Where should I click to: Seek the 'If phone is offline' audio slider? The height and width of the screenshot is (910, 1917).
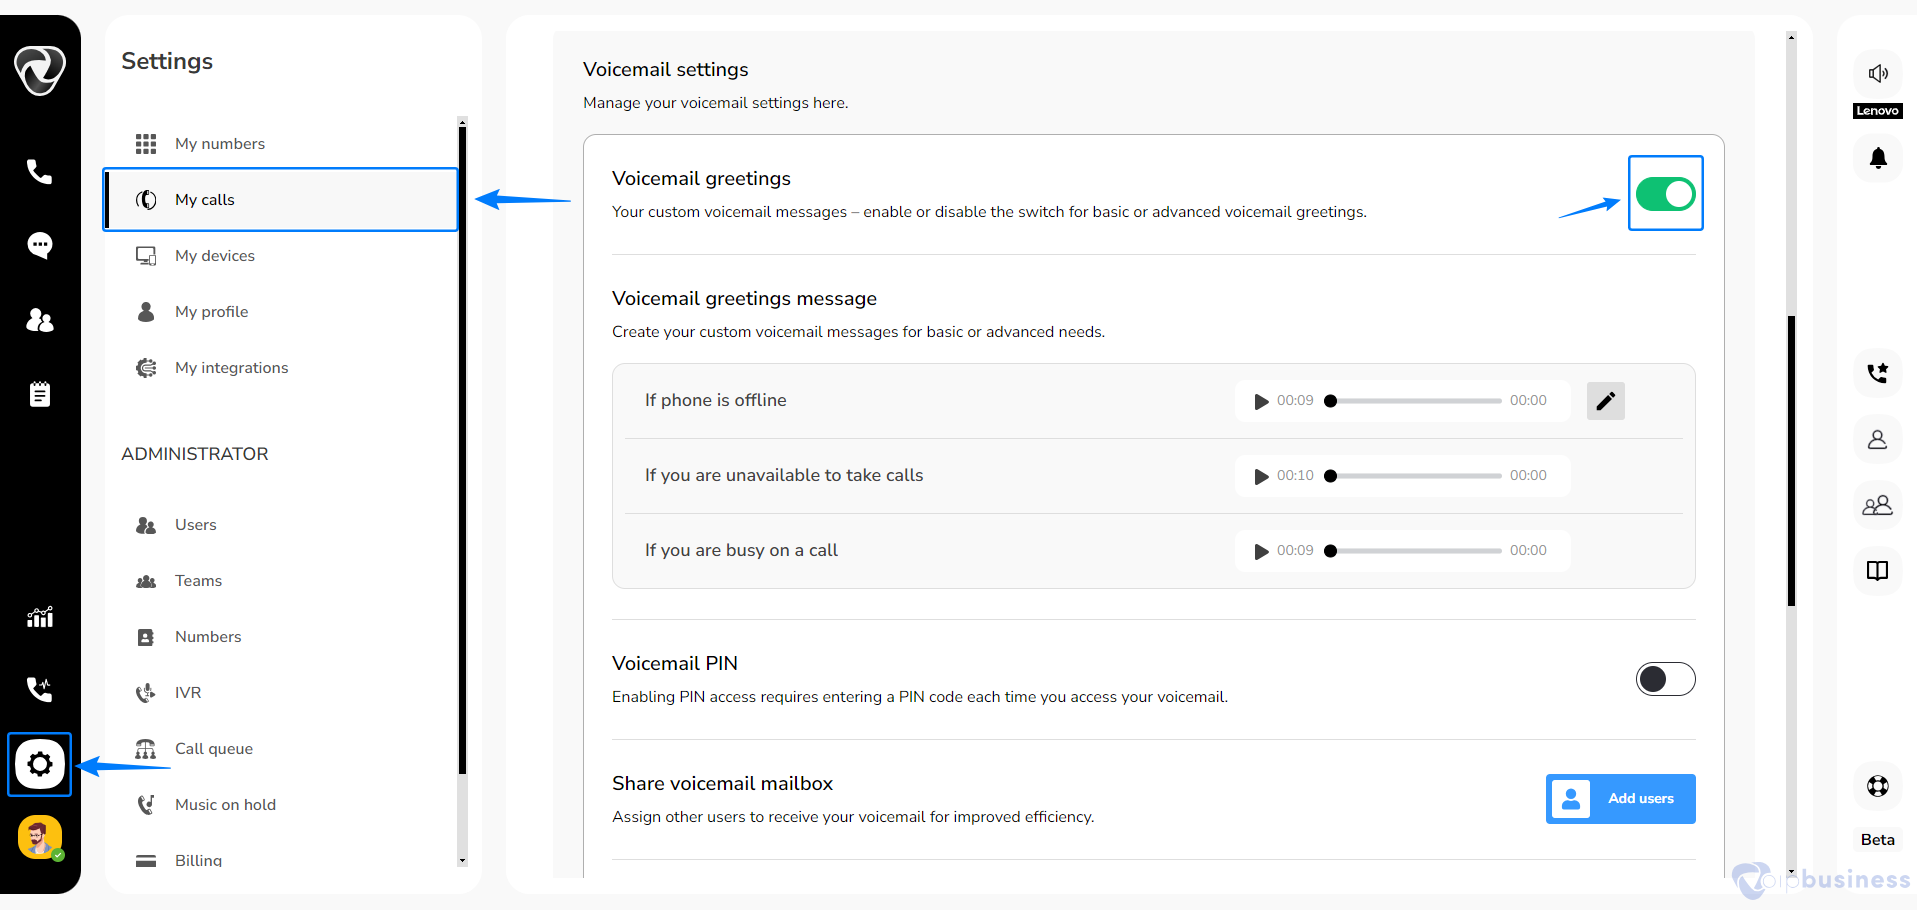(x=1415, y=401)
